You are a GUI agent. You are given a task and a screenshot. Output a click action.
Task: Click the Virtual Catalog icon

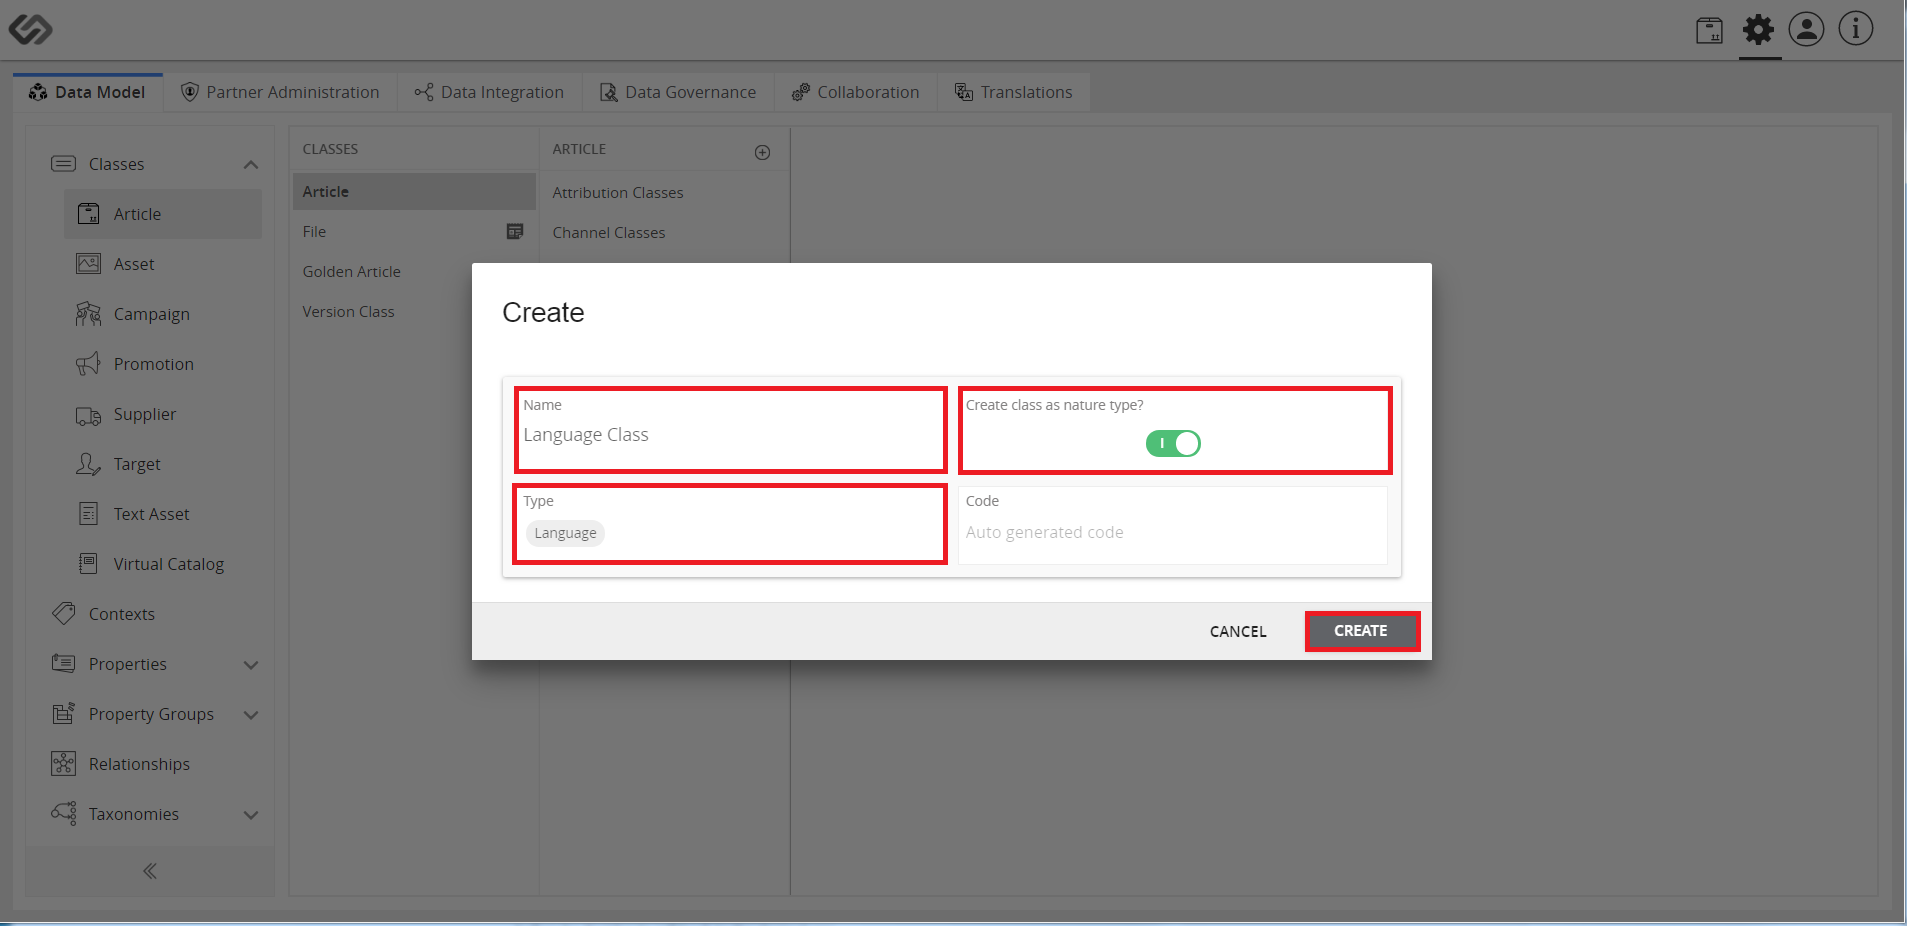88,563
